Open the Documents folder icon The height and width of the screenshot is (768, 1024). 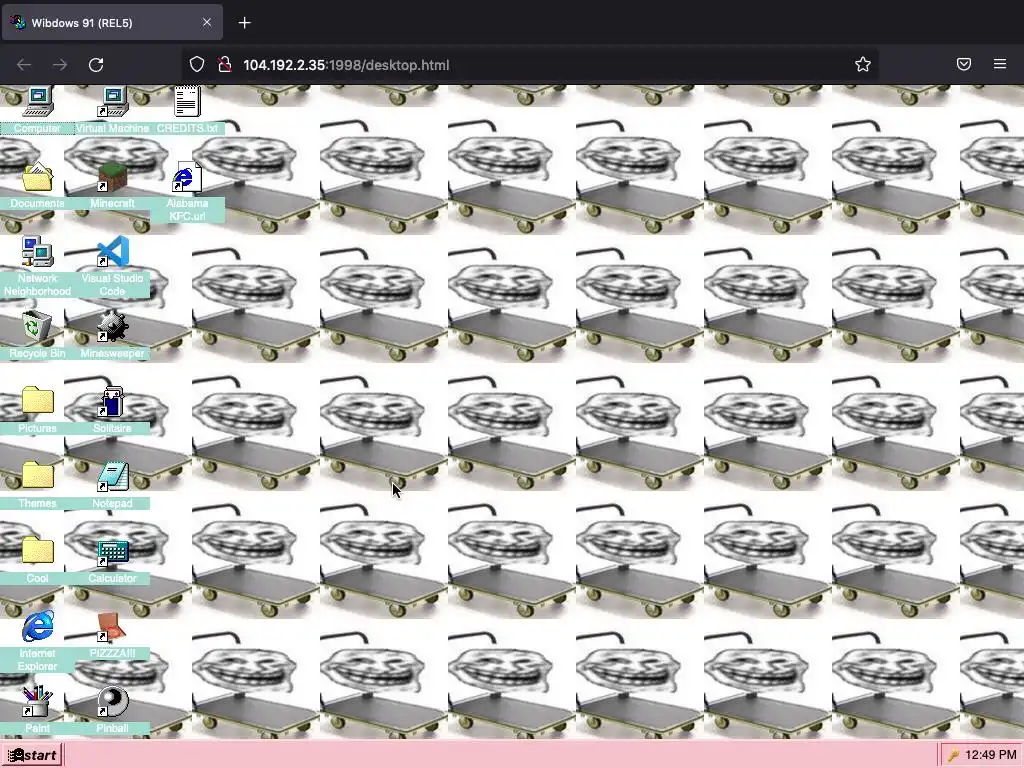tap(37, 178)
